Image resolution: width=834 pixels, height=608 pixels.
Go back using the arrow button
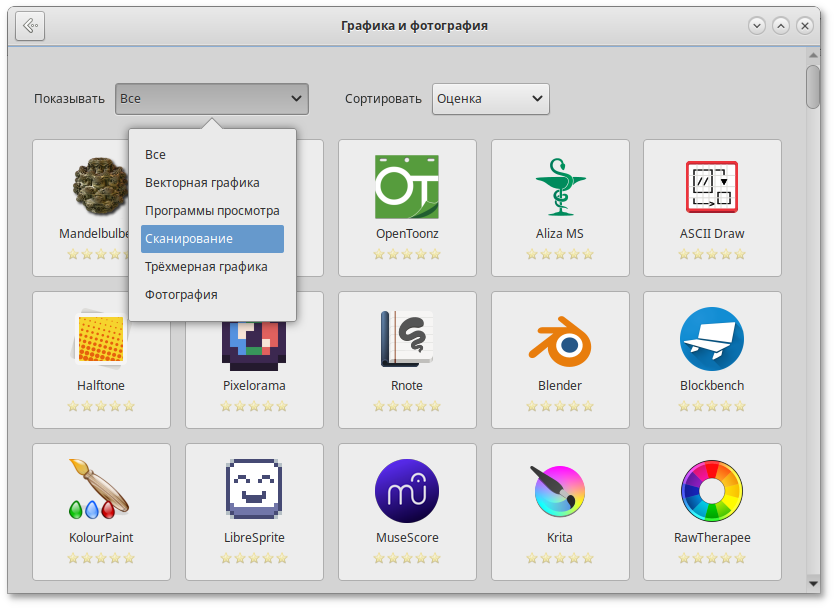pyautogui.click(x=30, y=26)
